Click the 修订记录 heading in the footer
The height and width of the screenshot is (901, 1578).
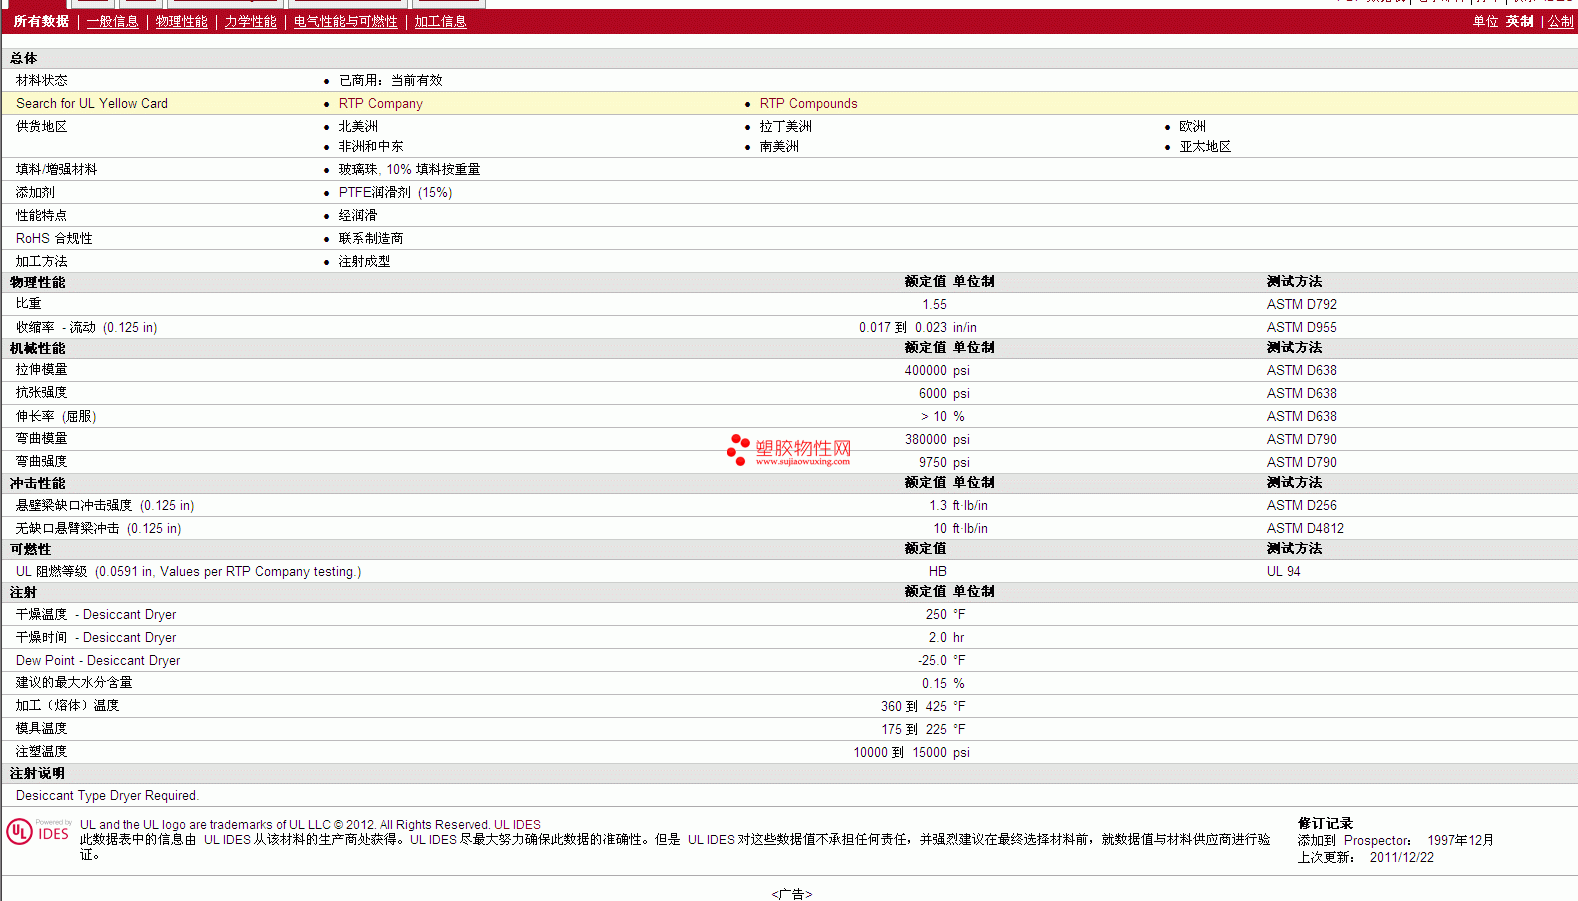pyautogui.click(x=1325, y=823)
